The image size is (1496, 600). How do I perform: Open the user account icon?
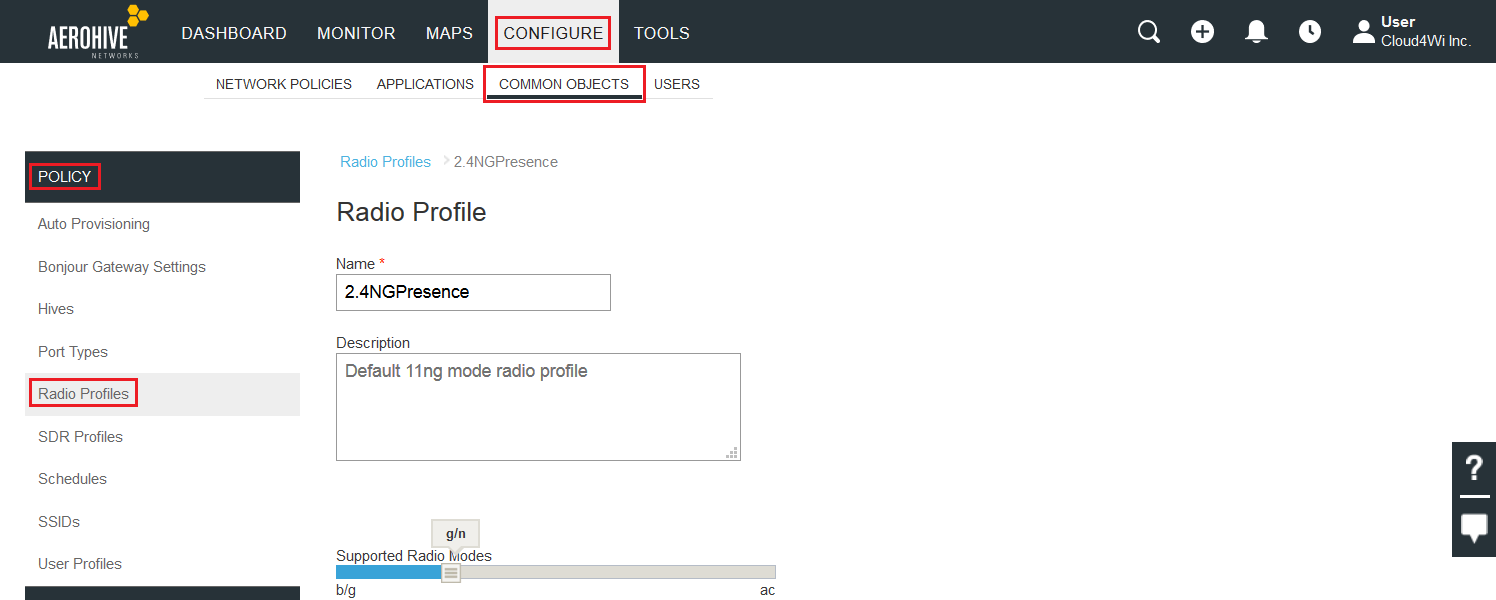tap(1363, 32)
